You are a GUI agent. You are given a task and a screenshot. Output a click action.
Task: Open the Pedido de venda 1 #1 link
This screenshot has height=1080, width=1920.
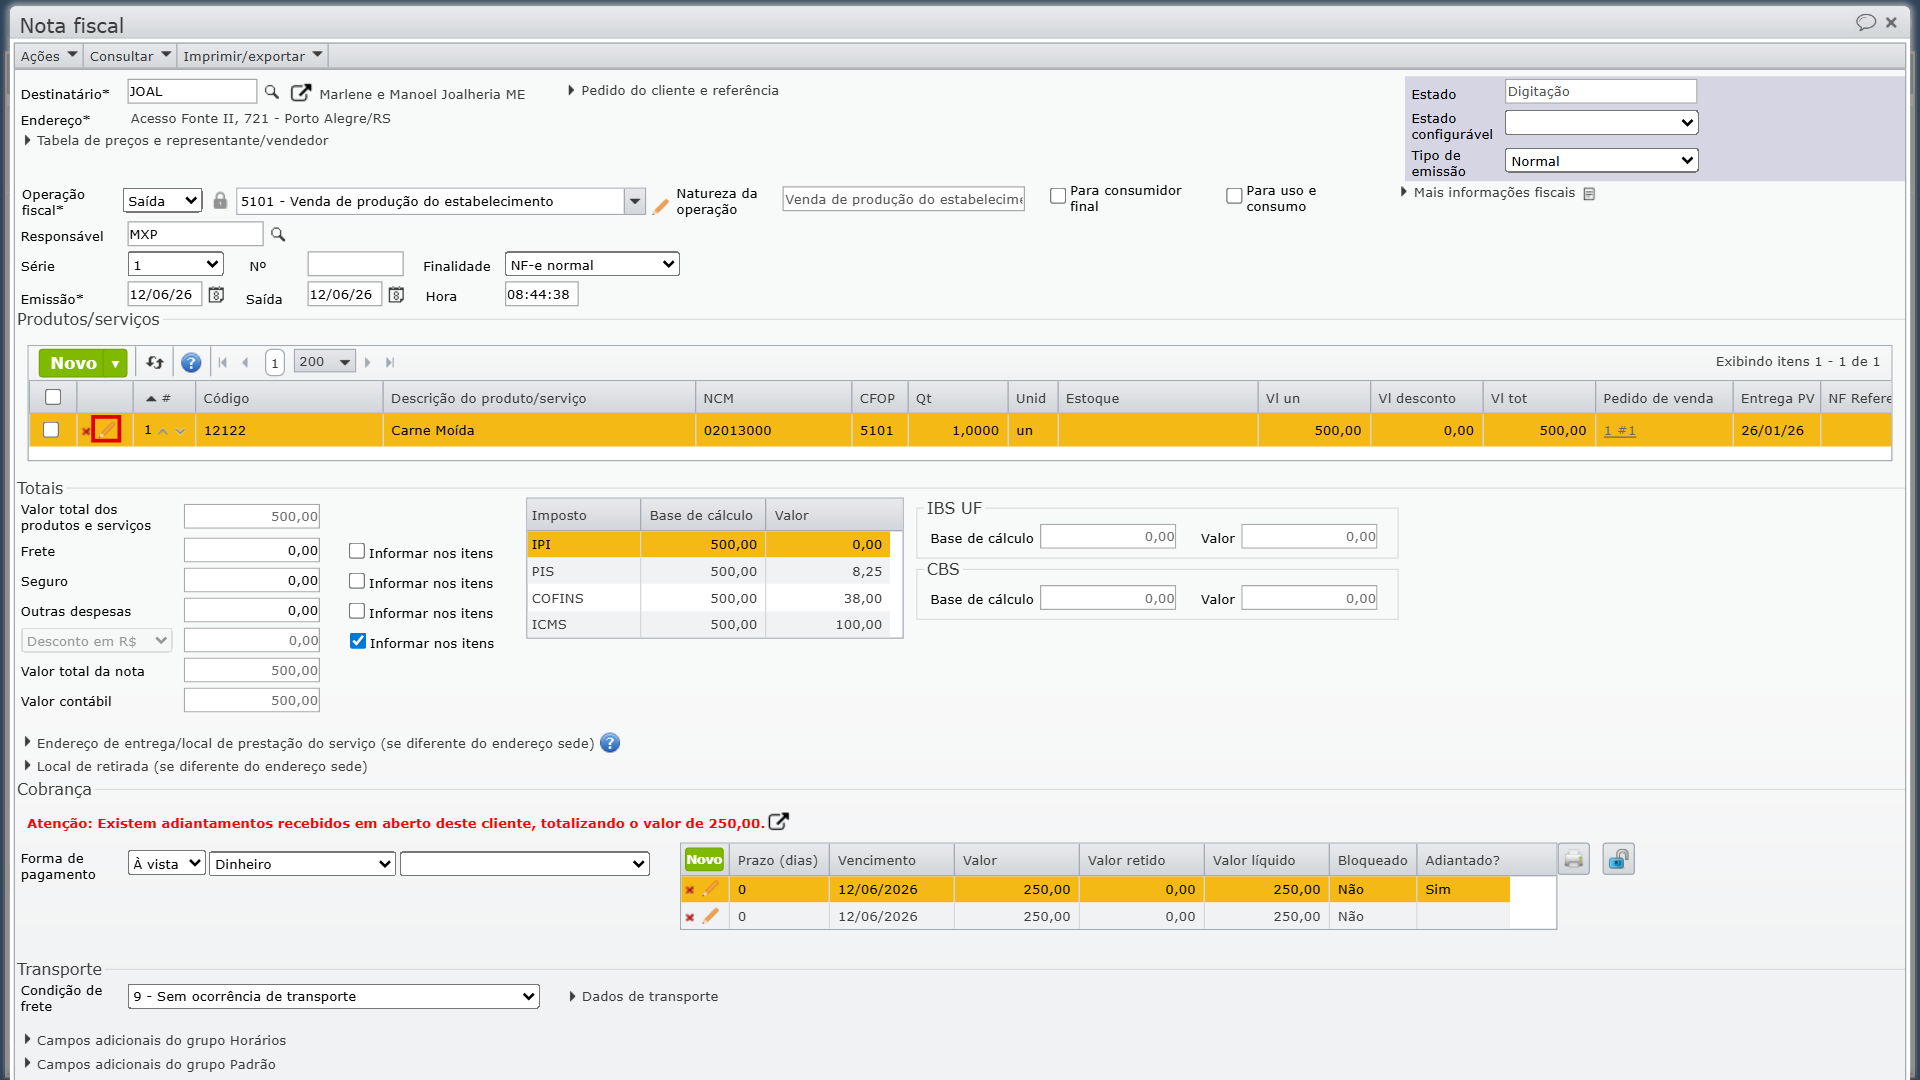1620,431
